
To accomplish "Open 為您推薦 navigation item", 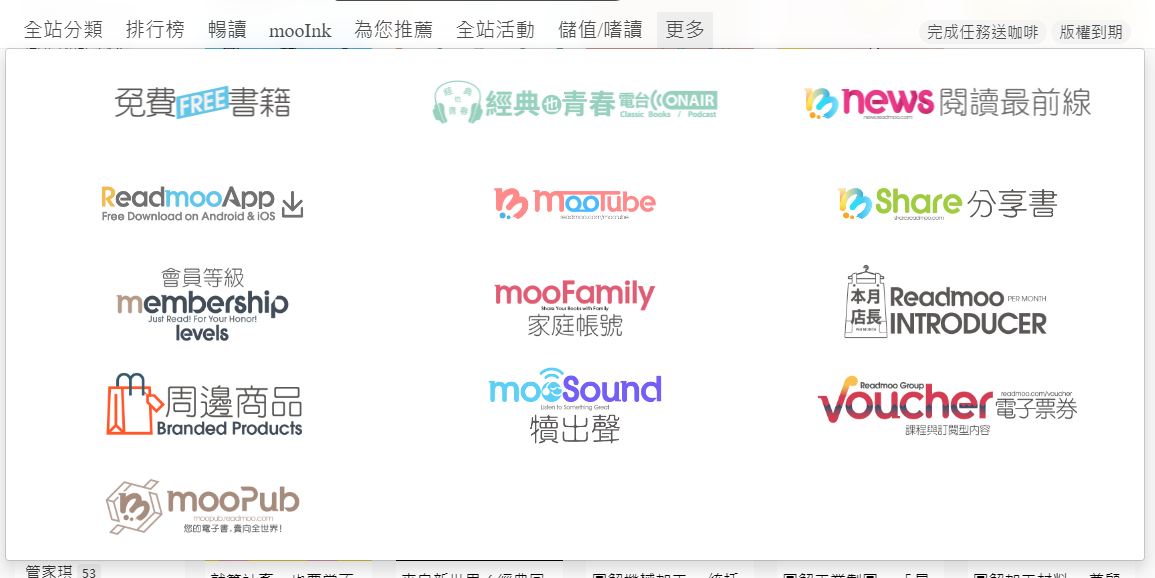I will click(393, 30).
